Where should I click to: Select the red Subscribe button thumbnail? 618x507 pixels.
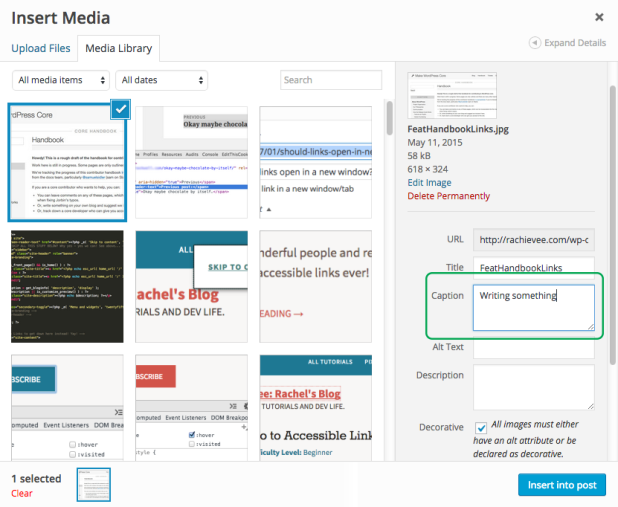coord(192,407)
